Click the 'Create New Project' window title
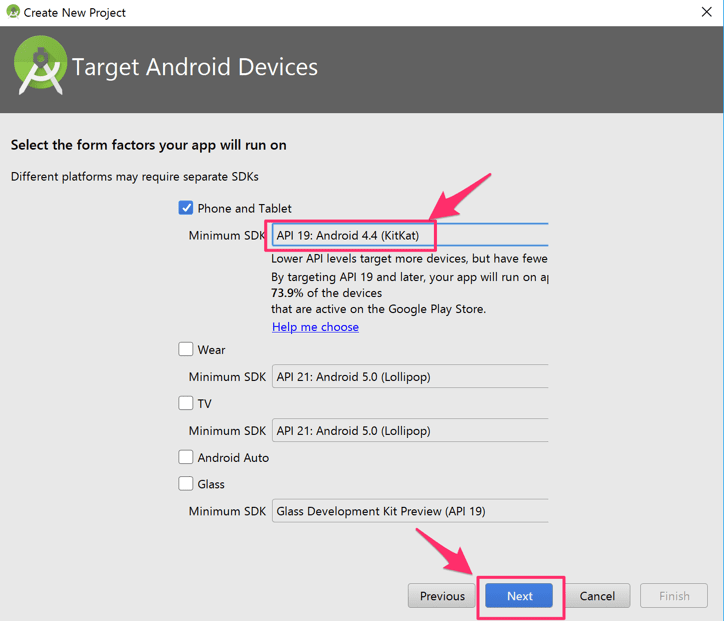The image size is (724, 621). [x=74, y=12]
